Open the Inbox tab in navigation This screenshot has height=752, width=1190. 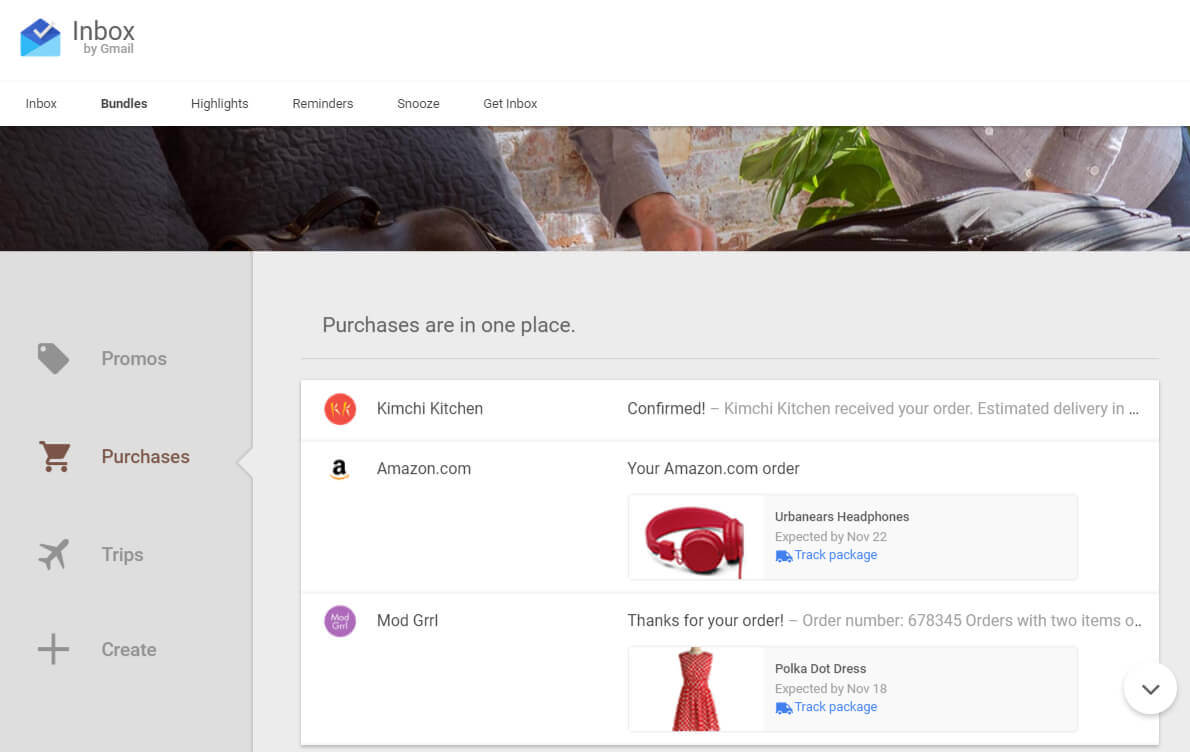pyautogui.click(x=41, y=103)
